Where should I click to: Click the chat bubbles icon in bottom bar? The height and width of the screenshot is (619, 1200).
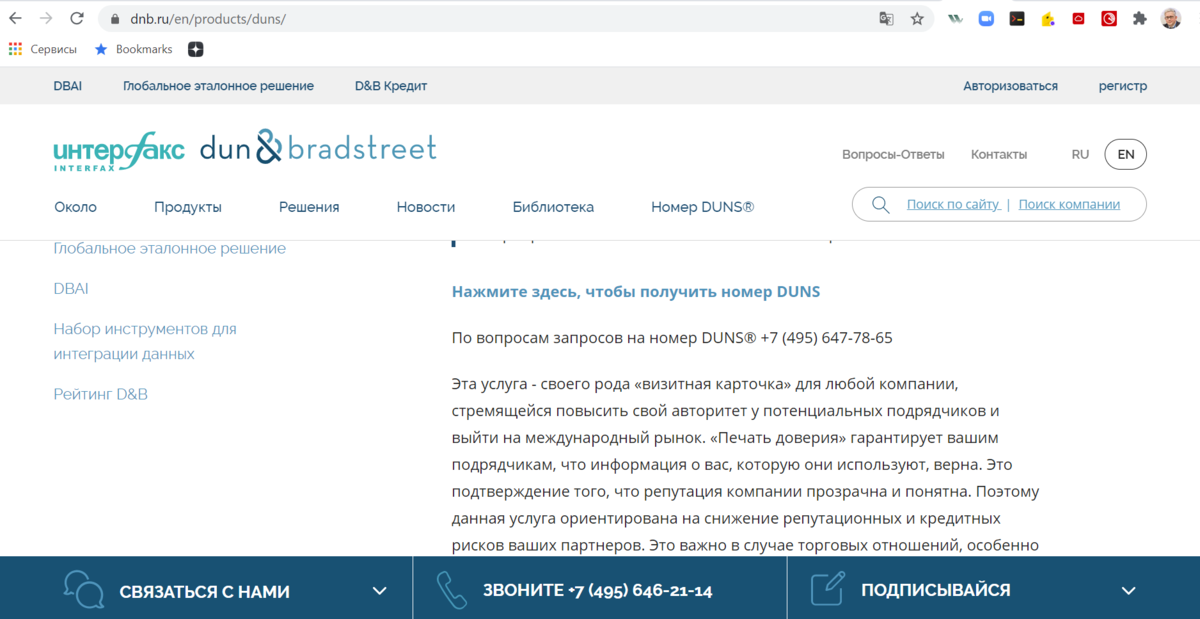(83, 590)
